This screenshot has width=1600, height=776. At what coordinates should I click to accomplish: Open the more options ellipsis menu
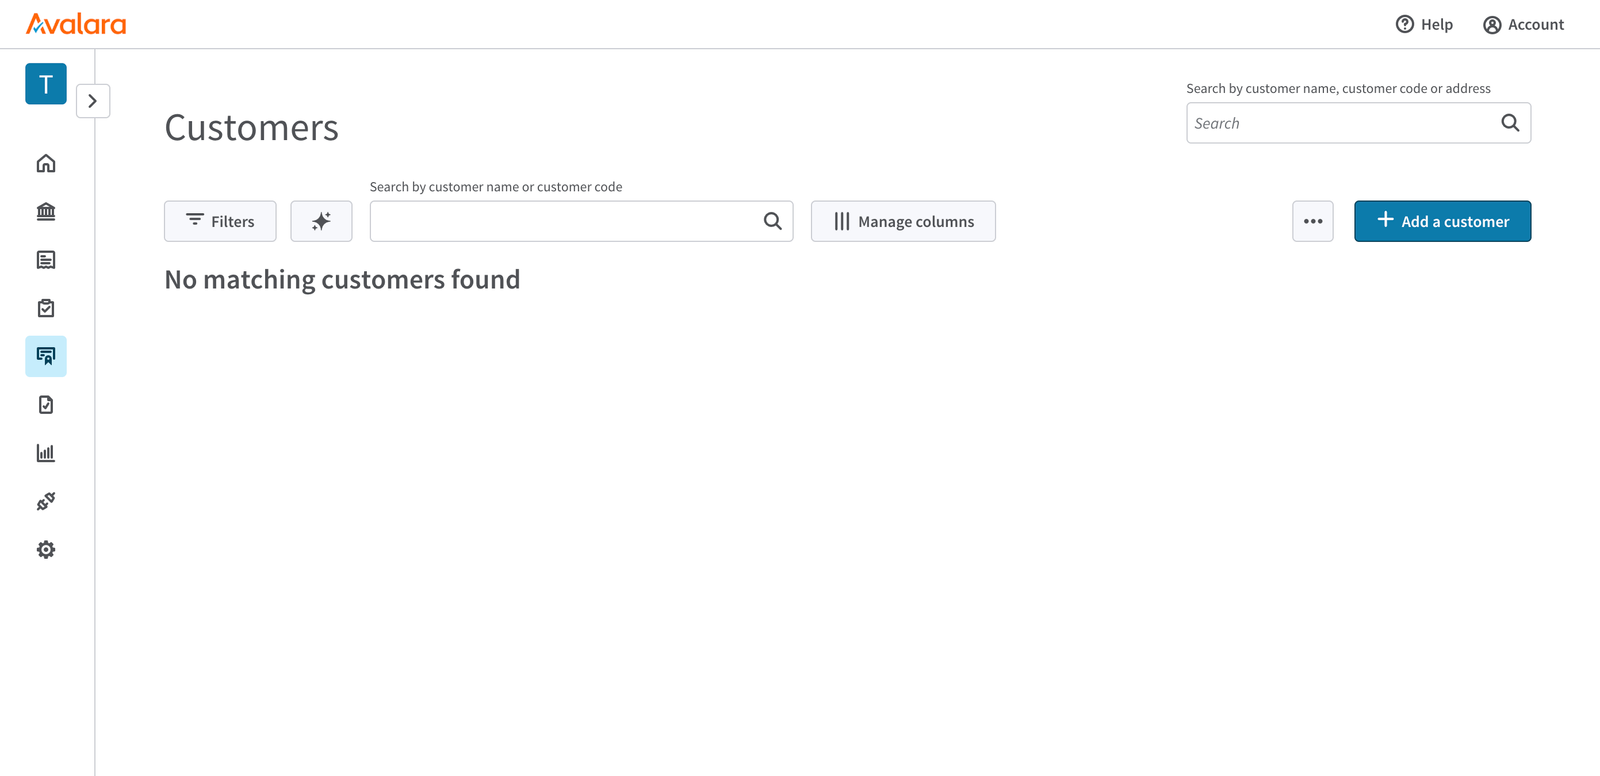(1313, 221)
